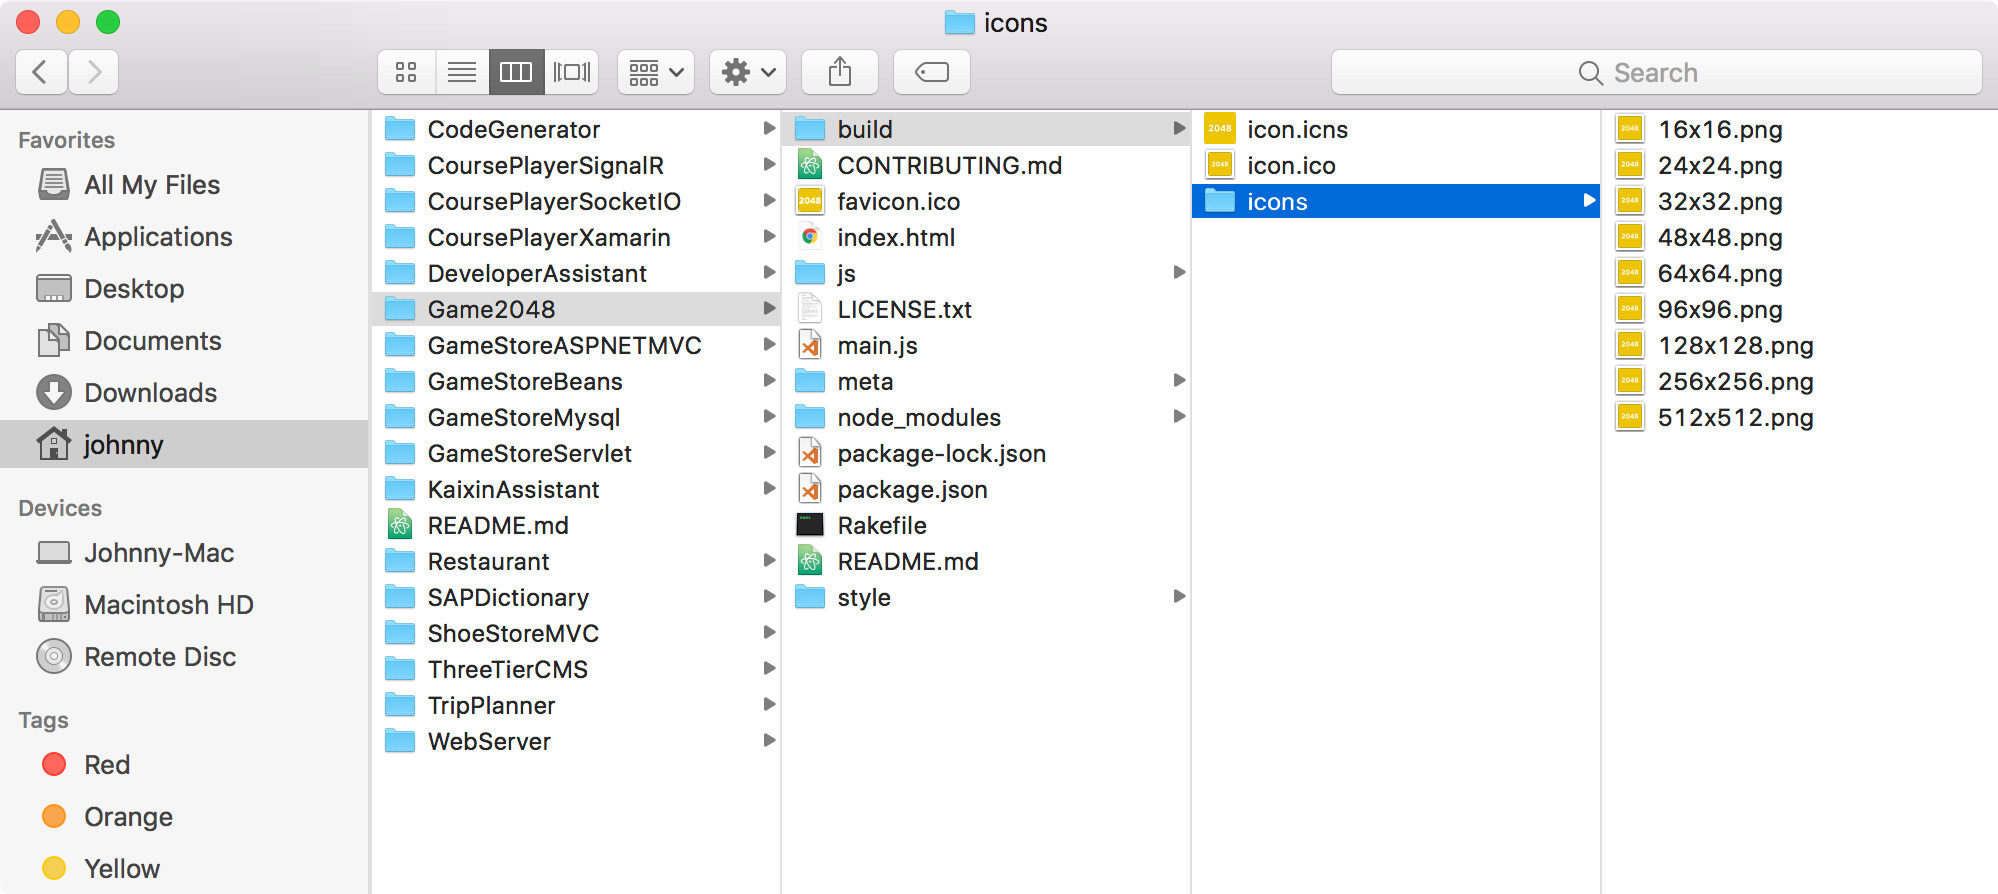This screenshot has height=894, width=1998.
Task: Open Downloads in sidebar
Action: coord(185,393)
